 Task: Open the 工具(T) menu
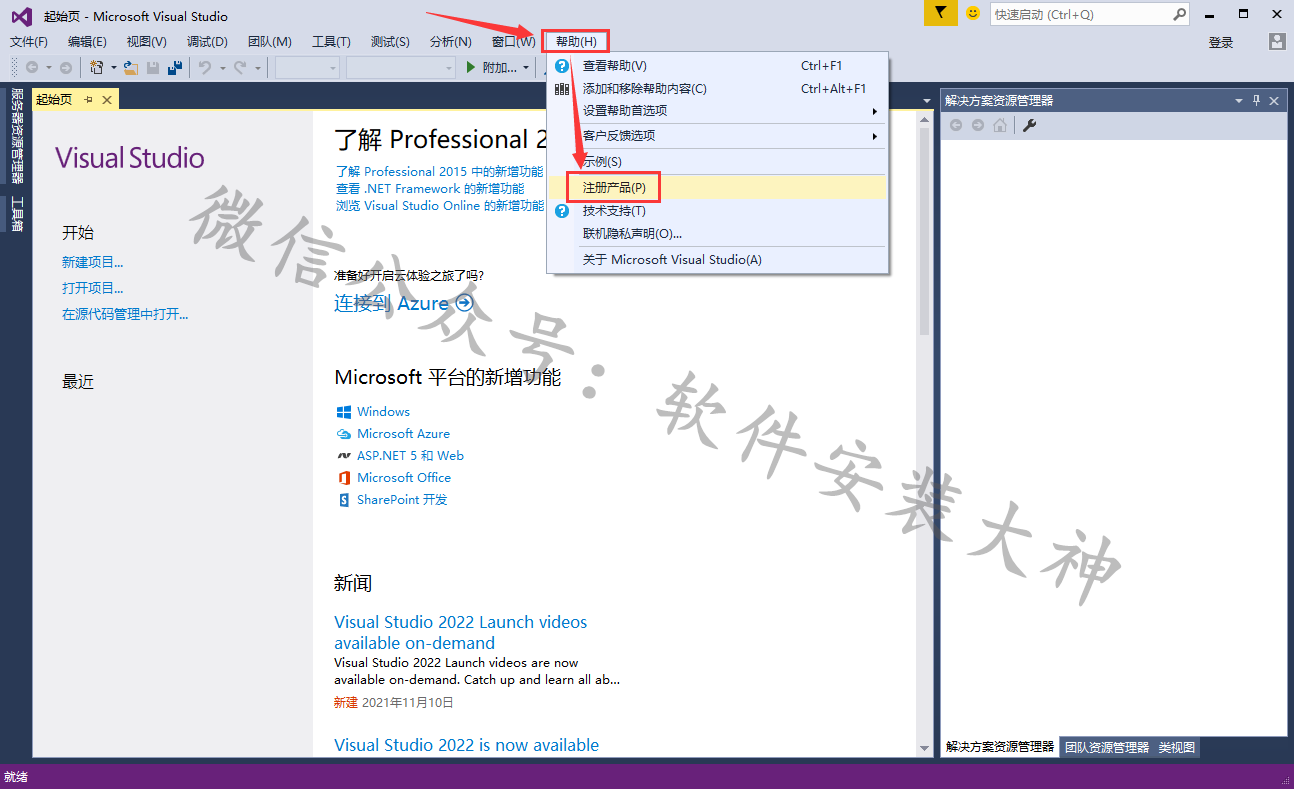click(331, 42)
